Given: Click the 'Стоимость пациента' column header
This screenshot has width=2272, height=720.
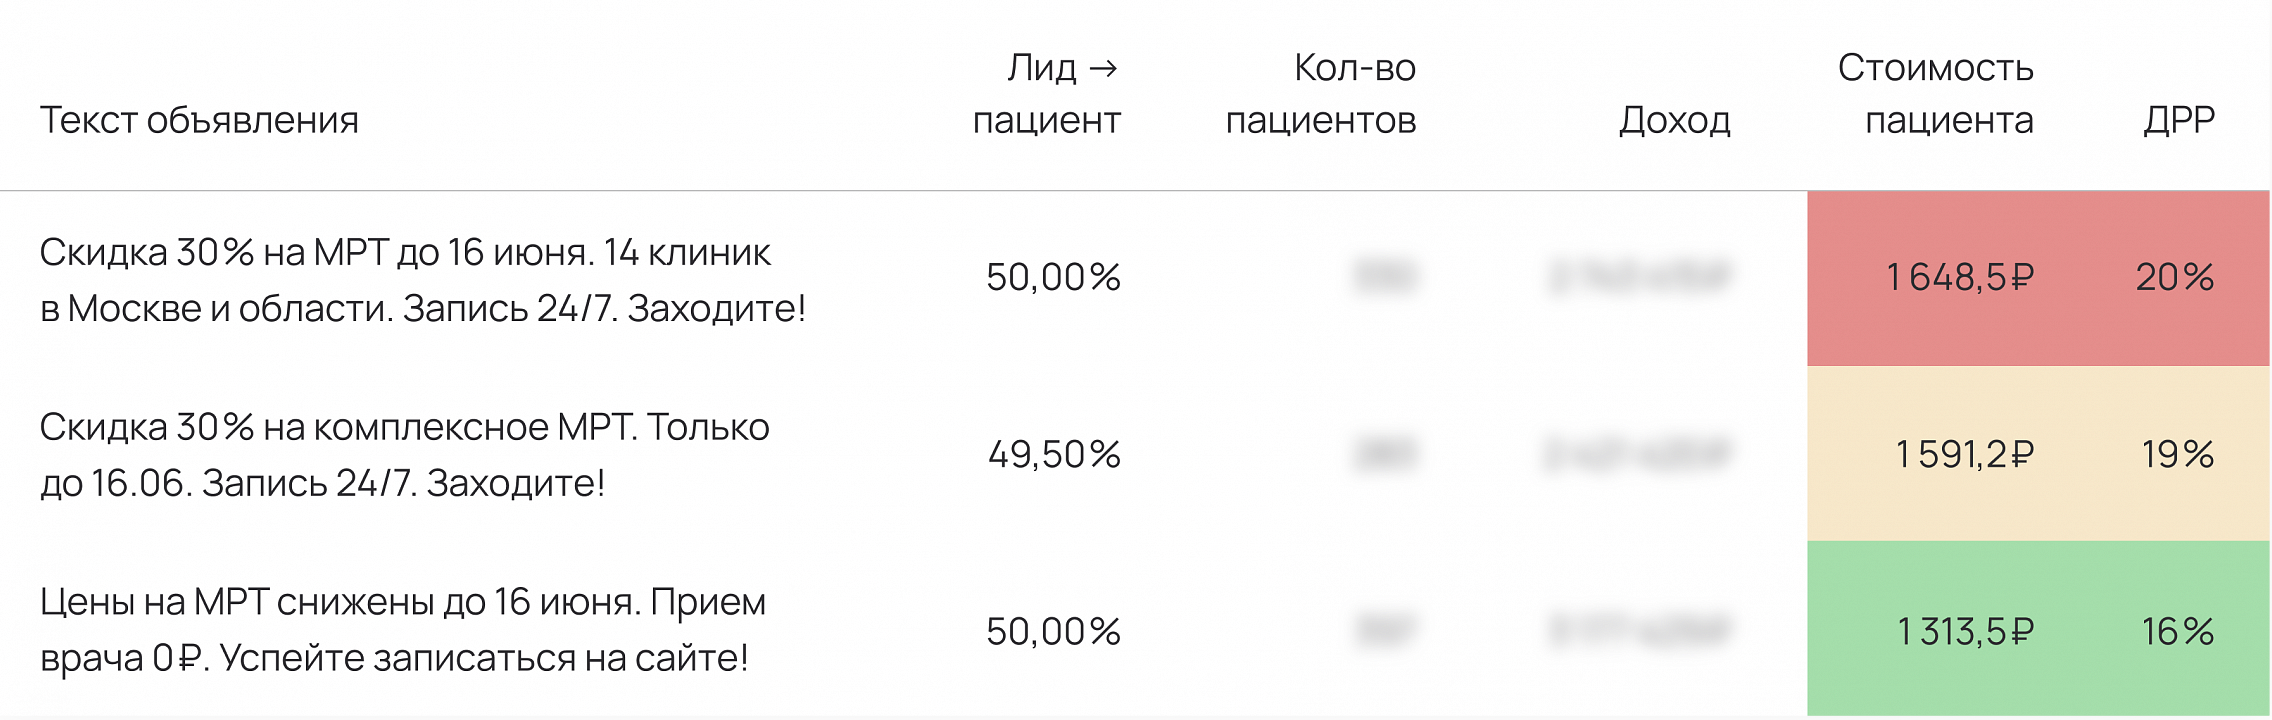Looking at the screenshot, I should [1935, 94].
